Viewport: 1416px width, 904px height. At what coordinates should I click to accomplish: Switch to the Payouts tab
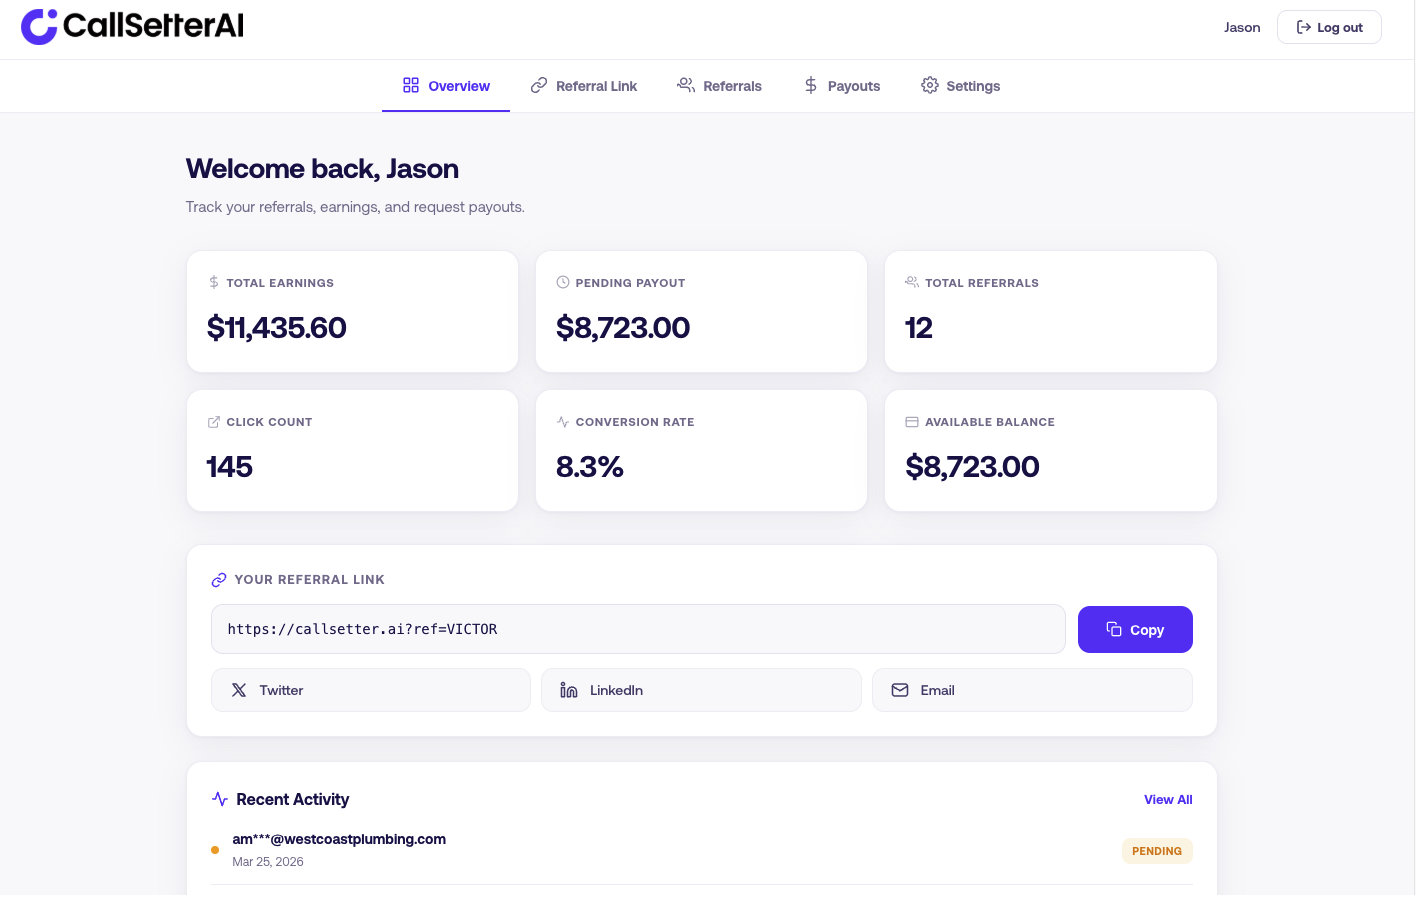pos(841,86)
